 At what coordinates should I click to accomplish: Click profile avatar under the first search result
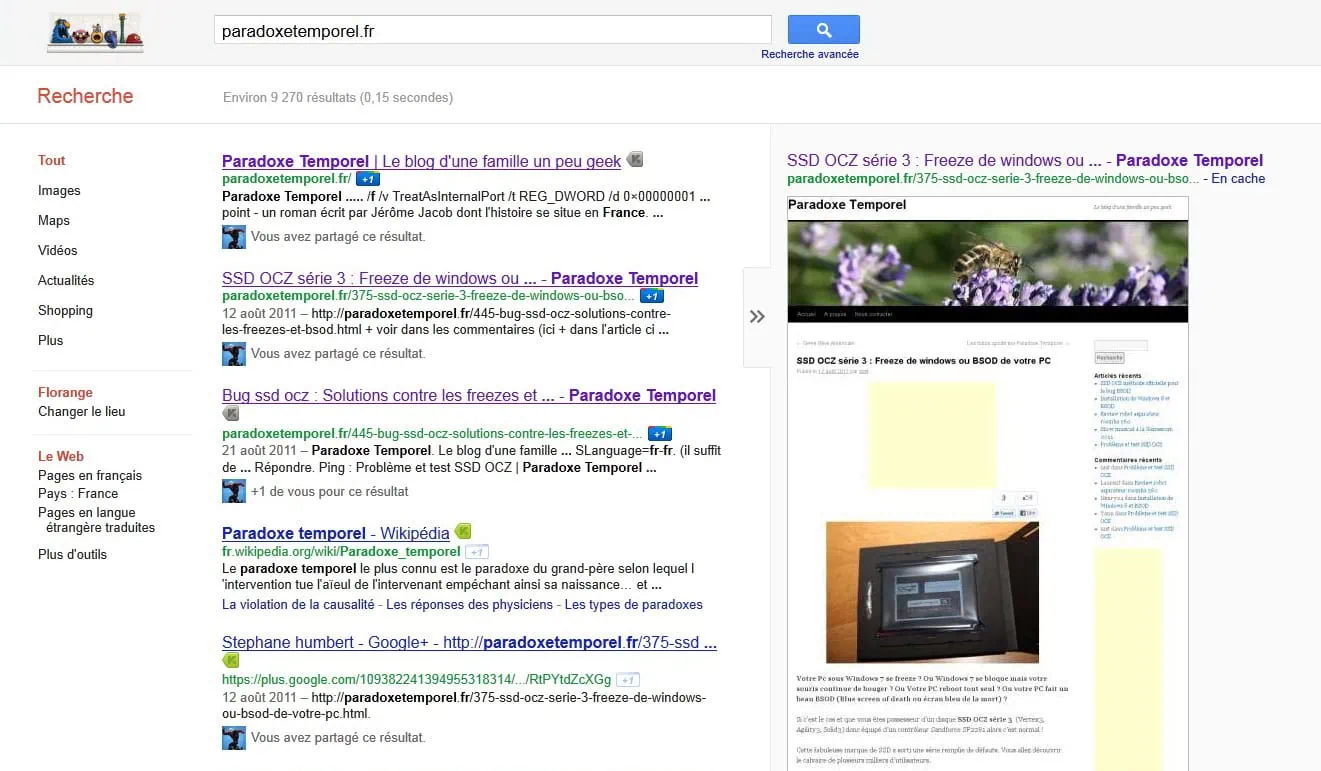click(233, 237)
